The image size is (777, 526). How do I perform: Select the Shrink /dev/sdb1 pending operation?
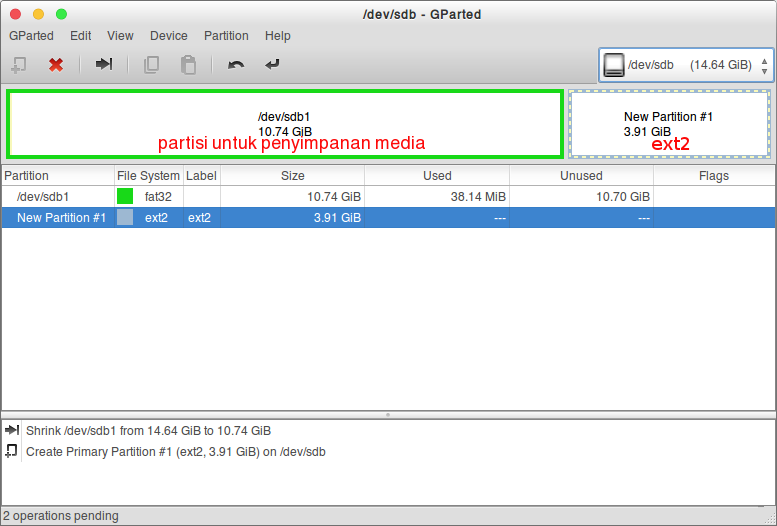tap(148, 431)
